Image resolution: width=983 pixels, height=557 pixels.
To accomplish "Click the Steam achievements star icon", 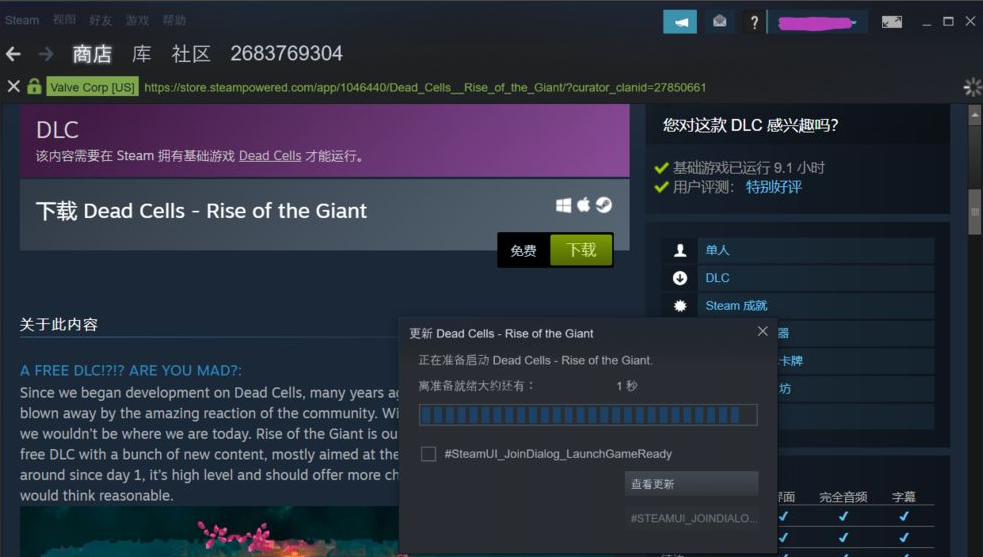I will 680,306.
